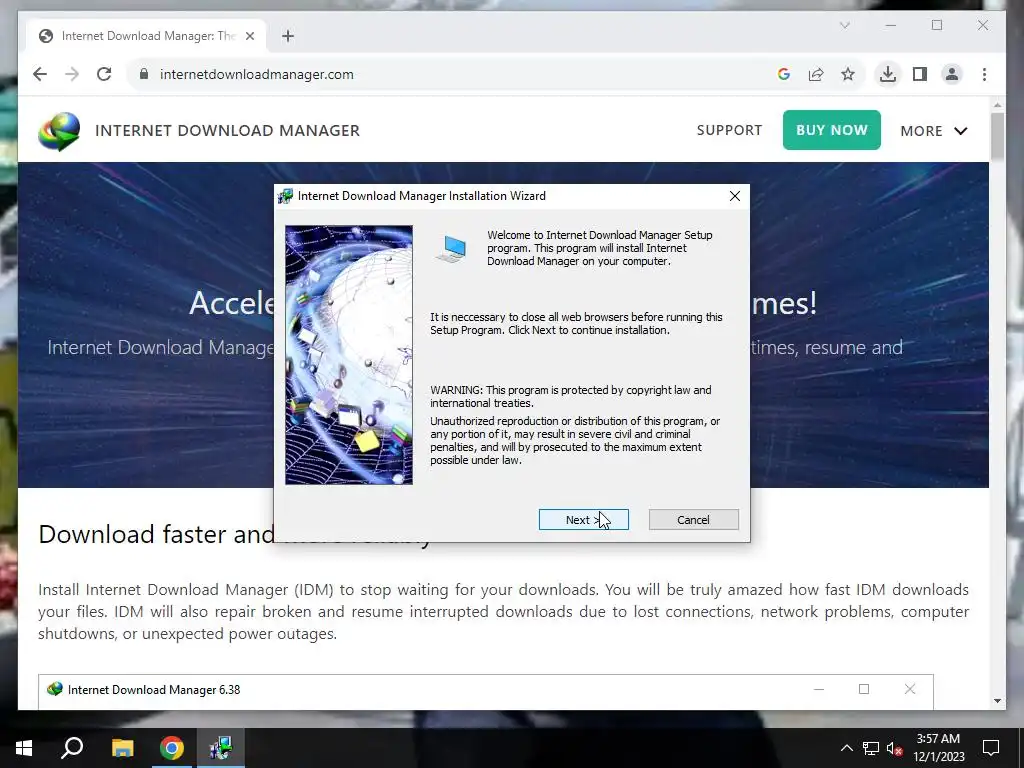Open Chrome three-dot menu
Image resolution: width=1024 pixels, height=768 pixels.
tap(984, 74)
